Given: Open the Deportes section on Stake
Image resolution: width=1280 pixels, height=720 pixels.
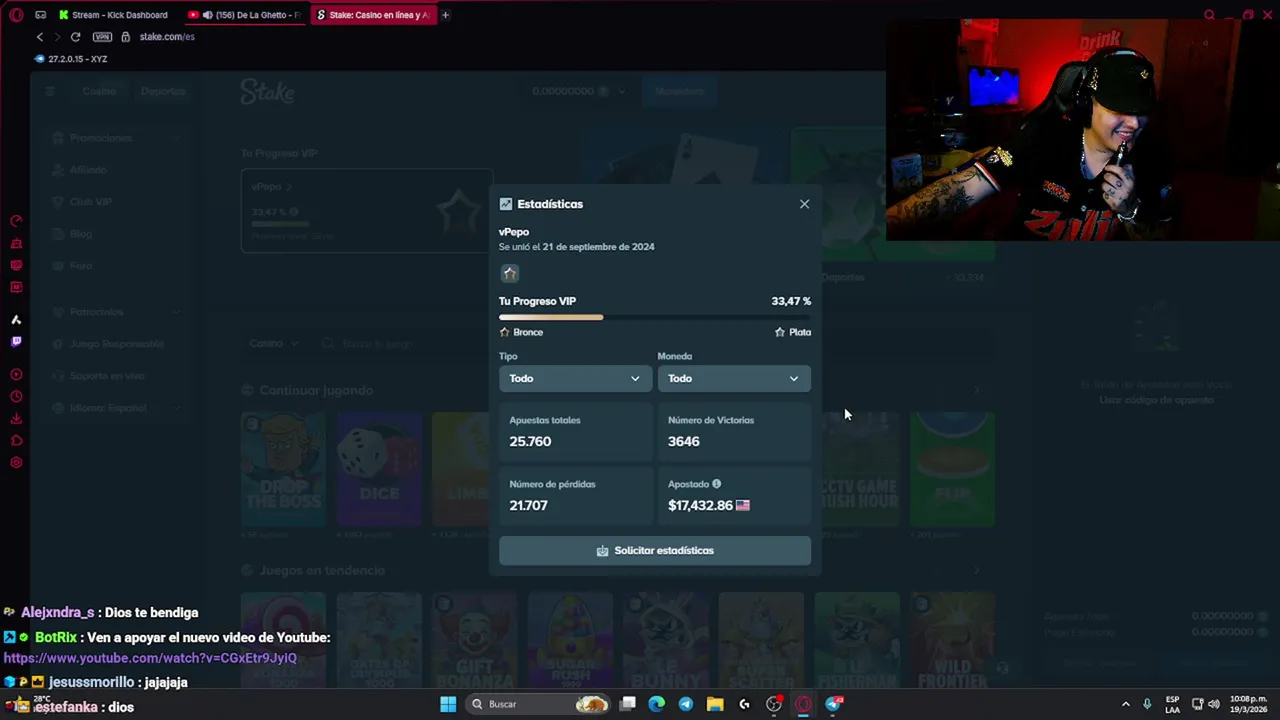Looking at the screenshot, I should [x=163, y=91].
